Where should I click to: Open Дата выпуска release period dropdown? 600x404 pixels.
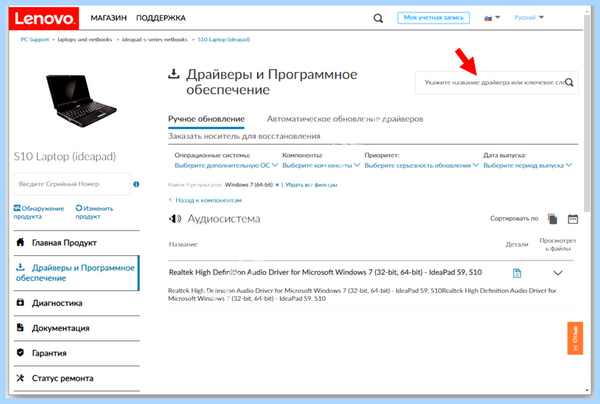(x=527, y=165)
